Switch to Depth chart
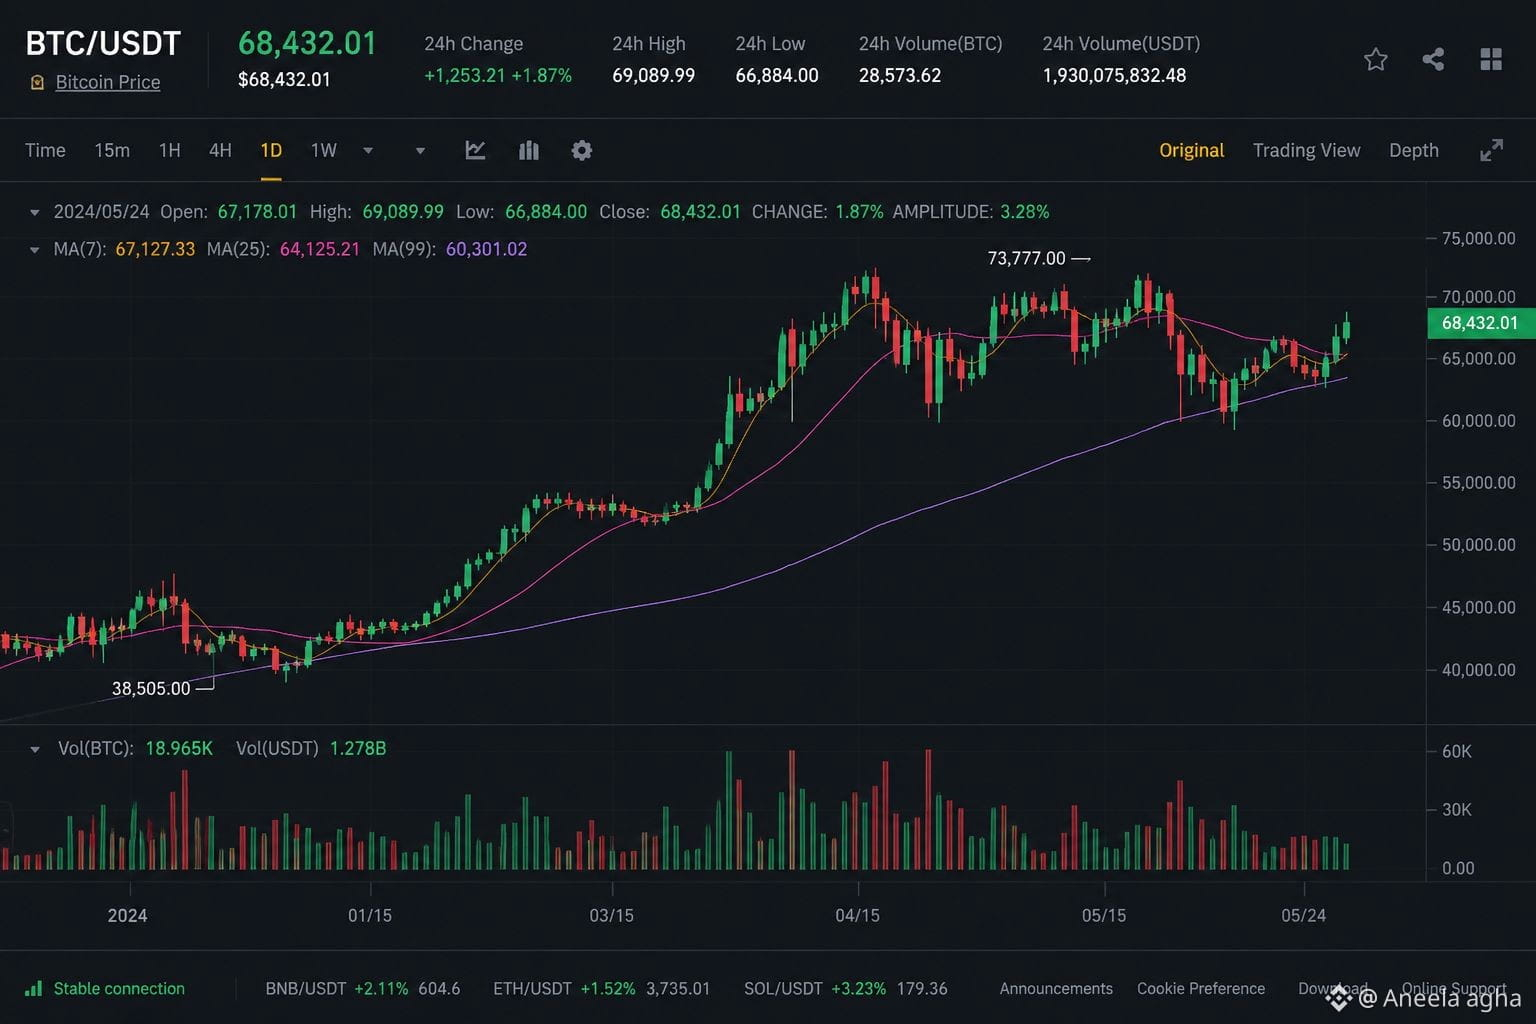This screenshot has width=1536, height=1024. coord(1413,150)
